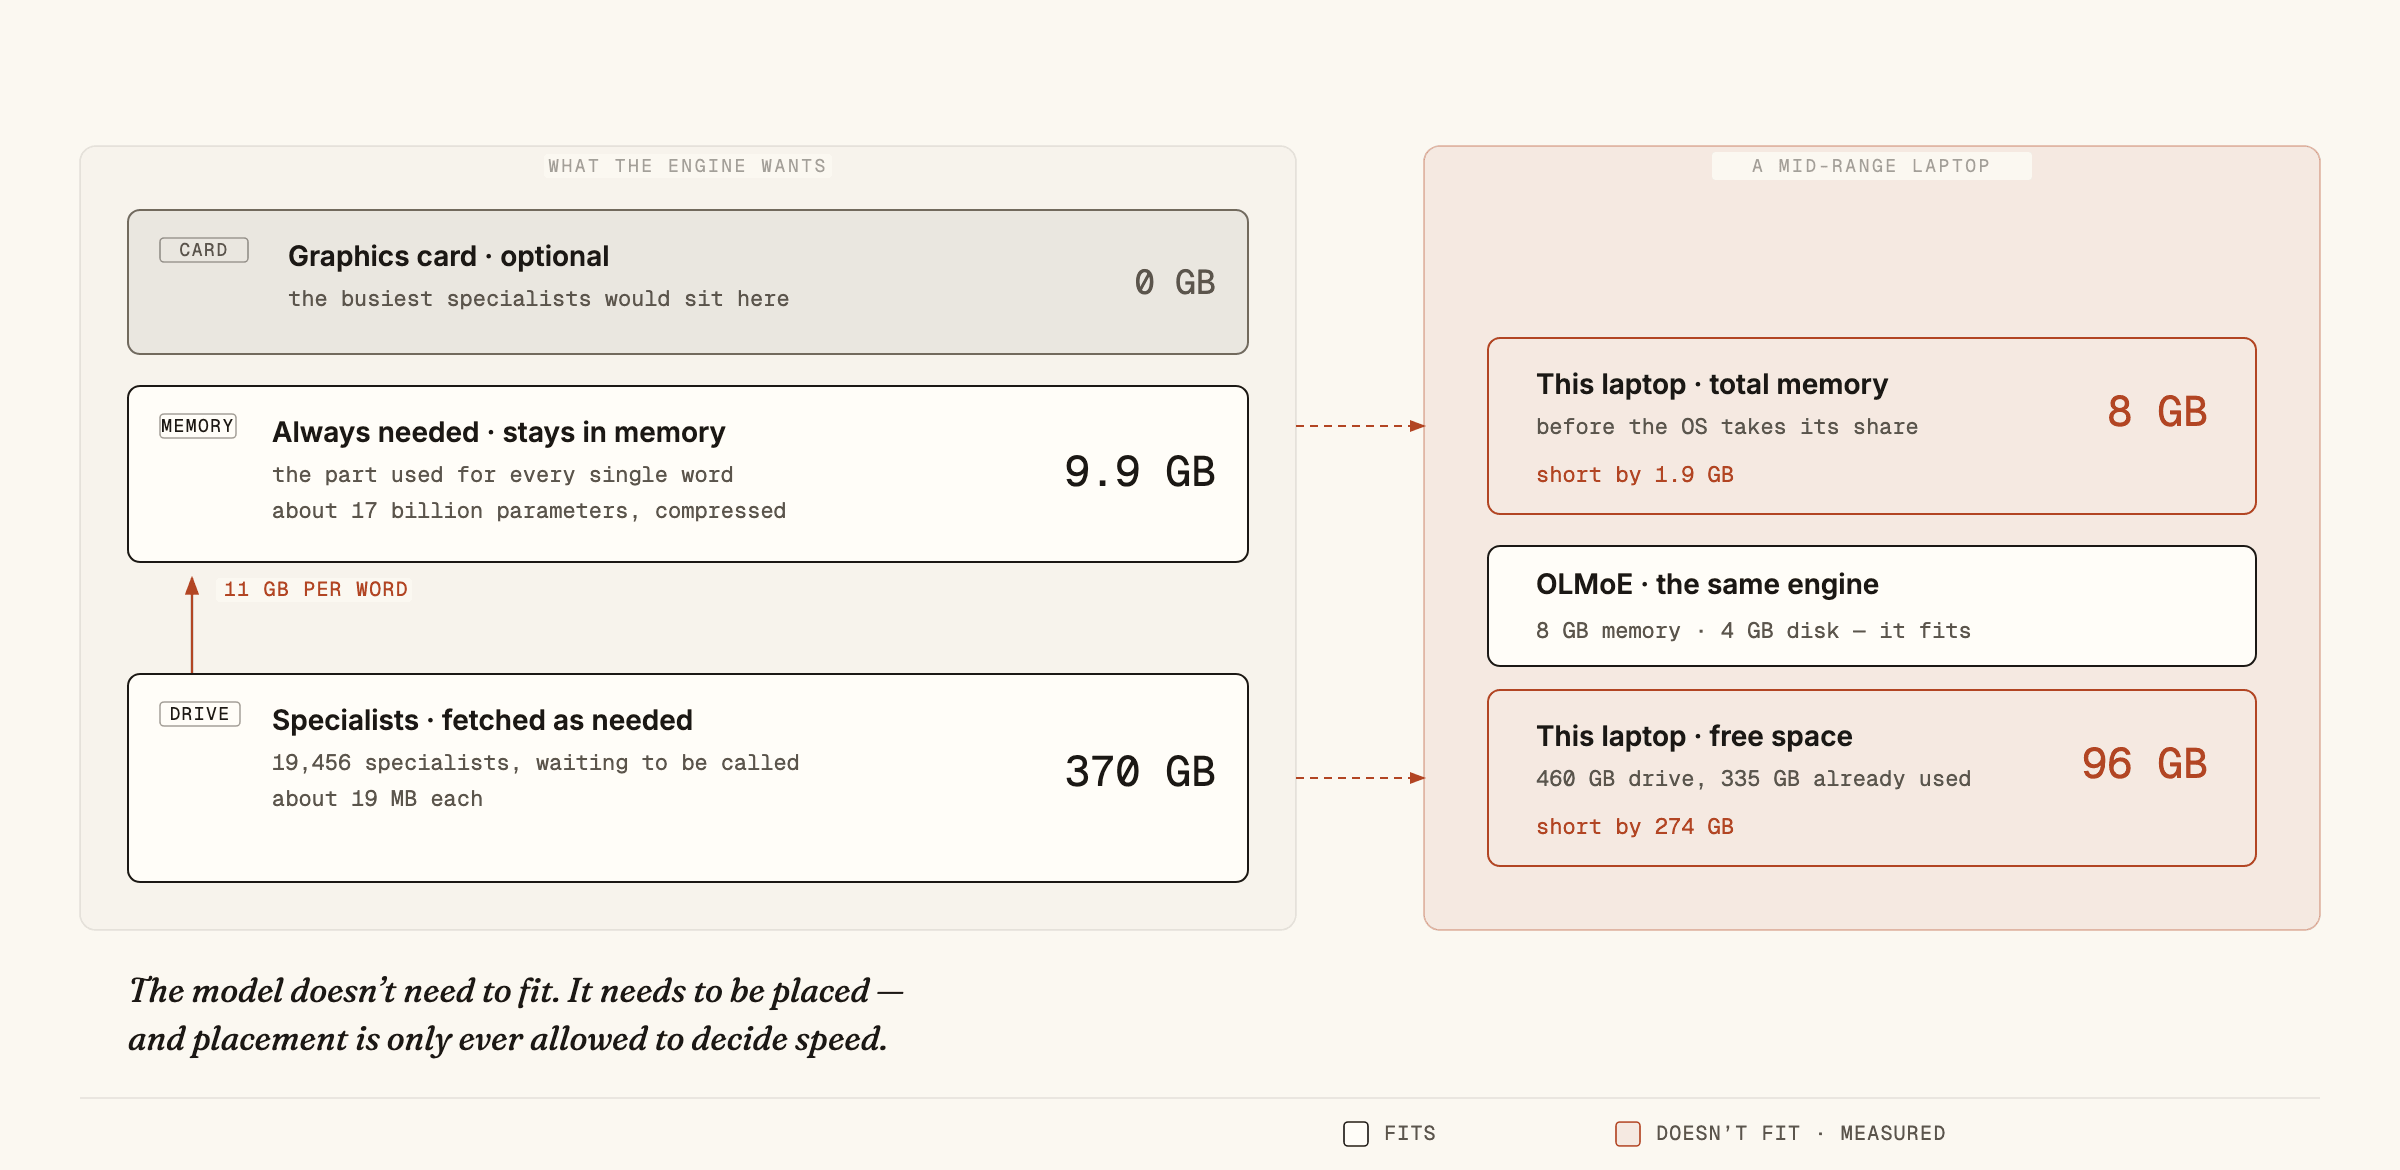Click the dashed arrow pointing to total memory
Screen dimensions: 2400x1170
tap(1360, 426)
